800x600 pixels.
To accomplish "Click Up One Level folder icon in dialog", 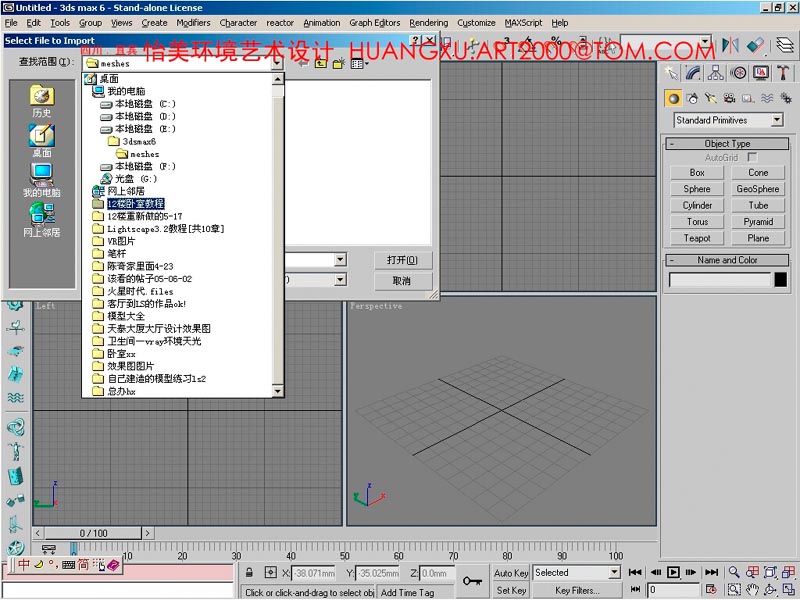I will click(x=320, y=63).
